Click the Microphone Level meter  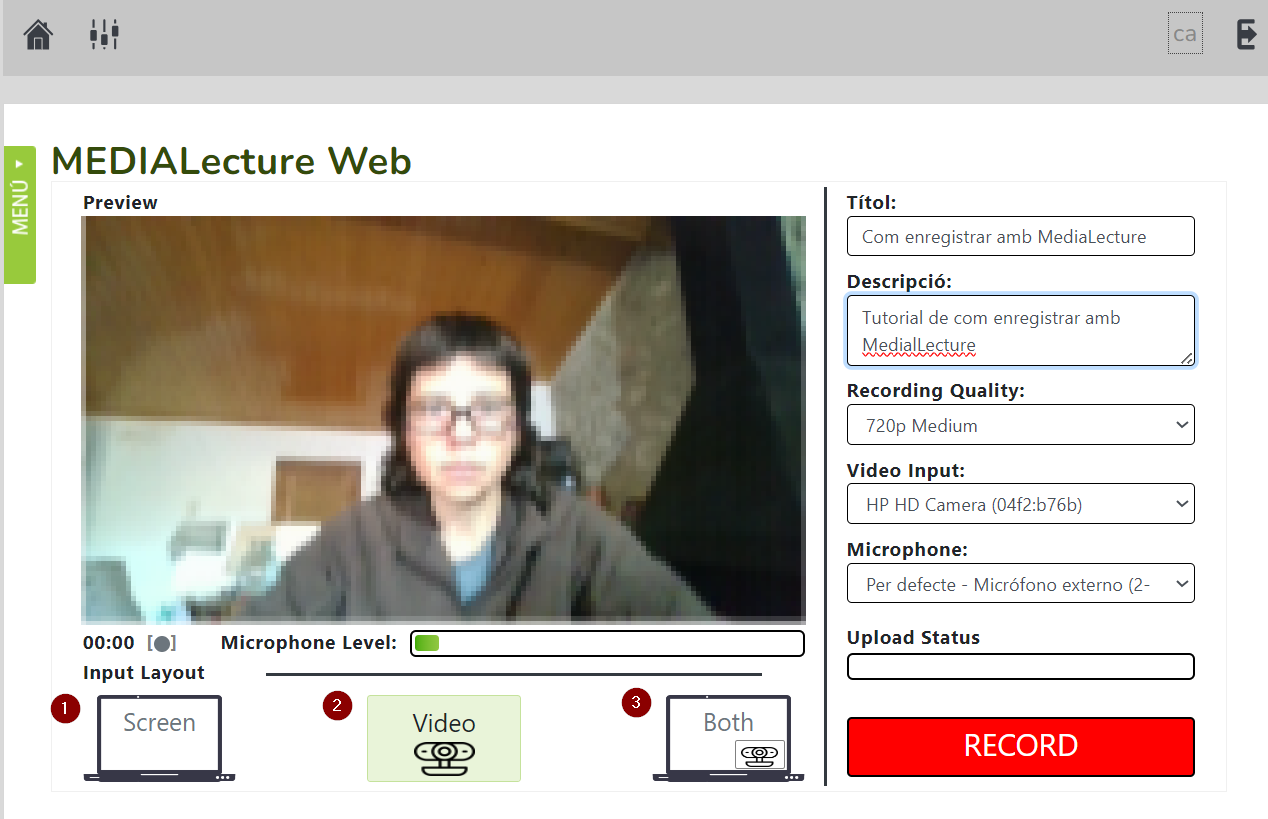tap(608, 643)
